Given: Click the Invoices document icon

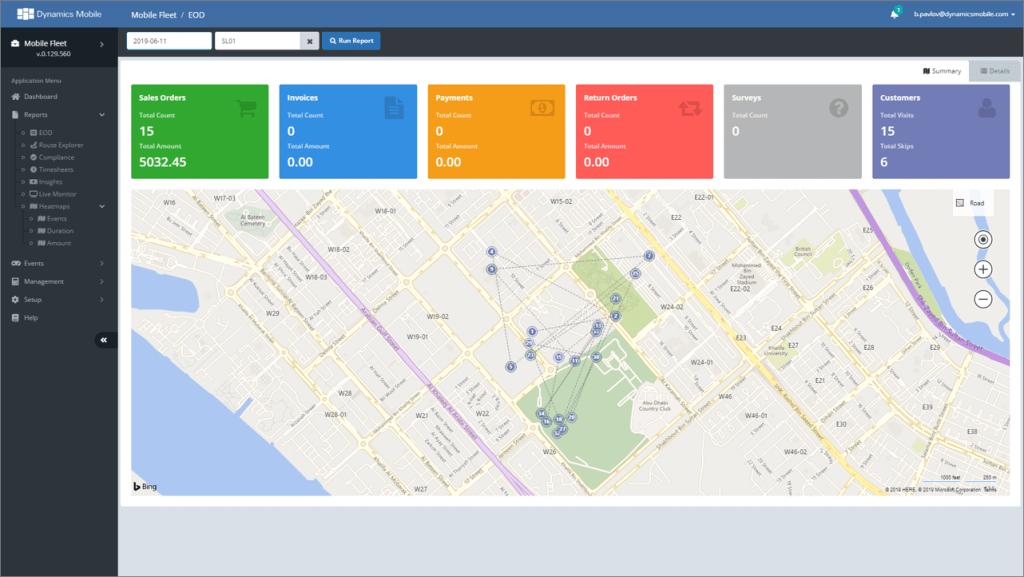Looking at the screenshot, I should [394, 108].
